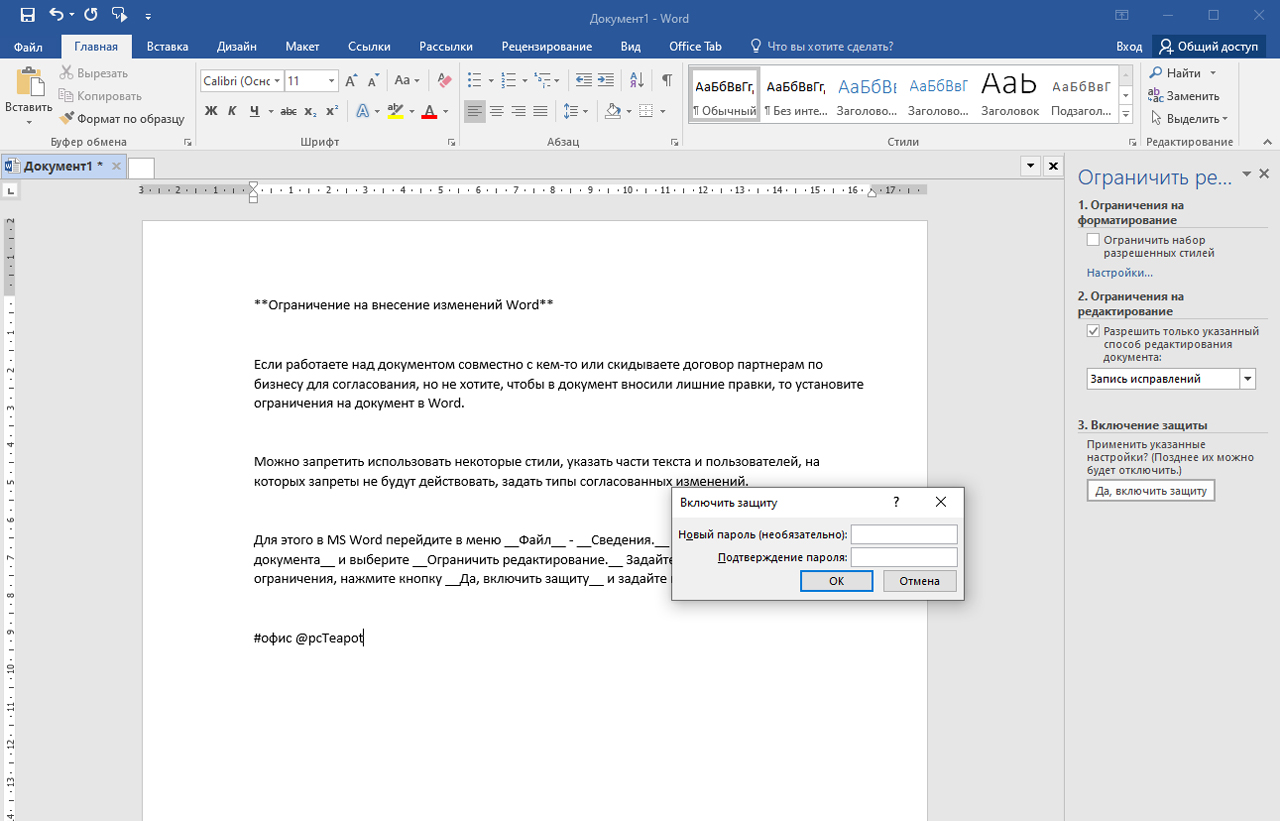Click the Новый пароль input field
Screen dimensions: 1280x821
click(904, 534)
